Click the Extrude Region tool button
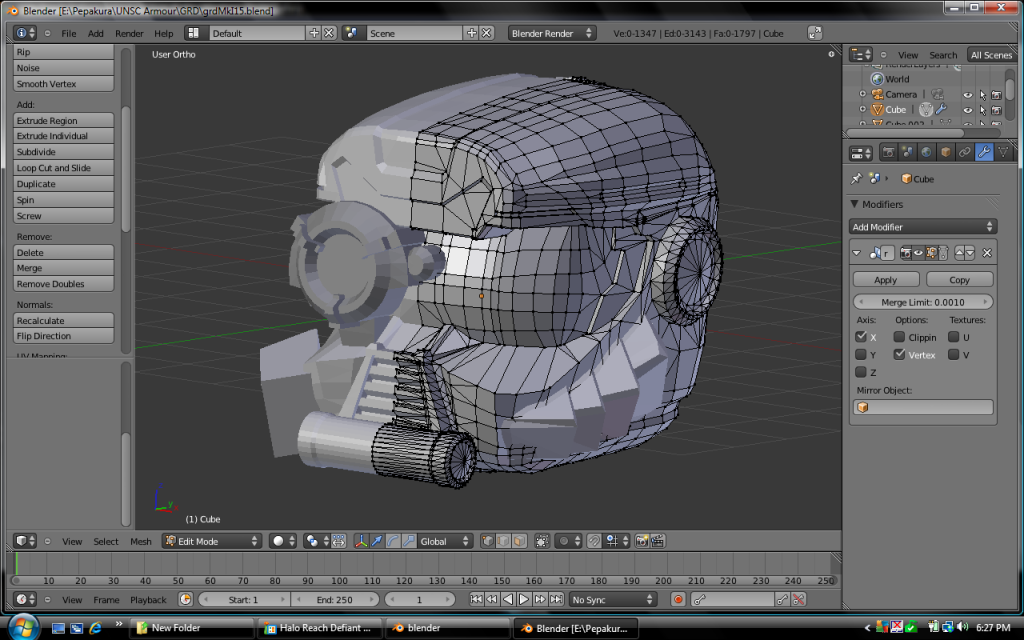The width and height of the screenshot is (1024, 640). click(63, 120)
